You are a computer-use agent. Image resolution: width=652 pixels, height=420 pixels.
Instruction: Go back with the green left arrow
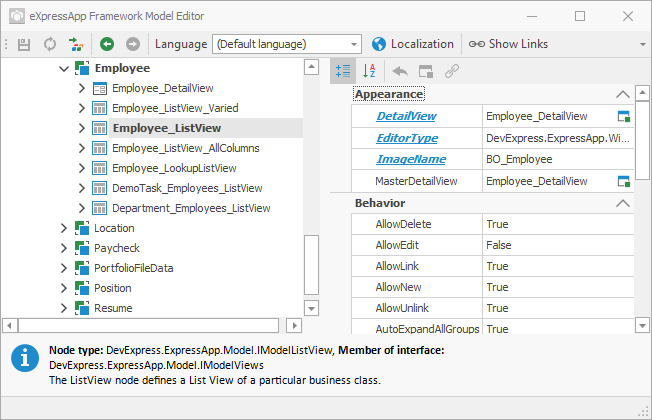pos(107,44)
